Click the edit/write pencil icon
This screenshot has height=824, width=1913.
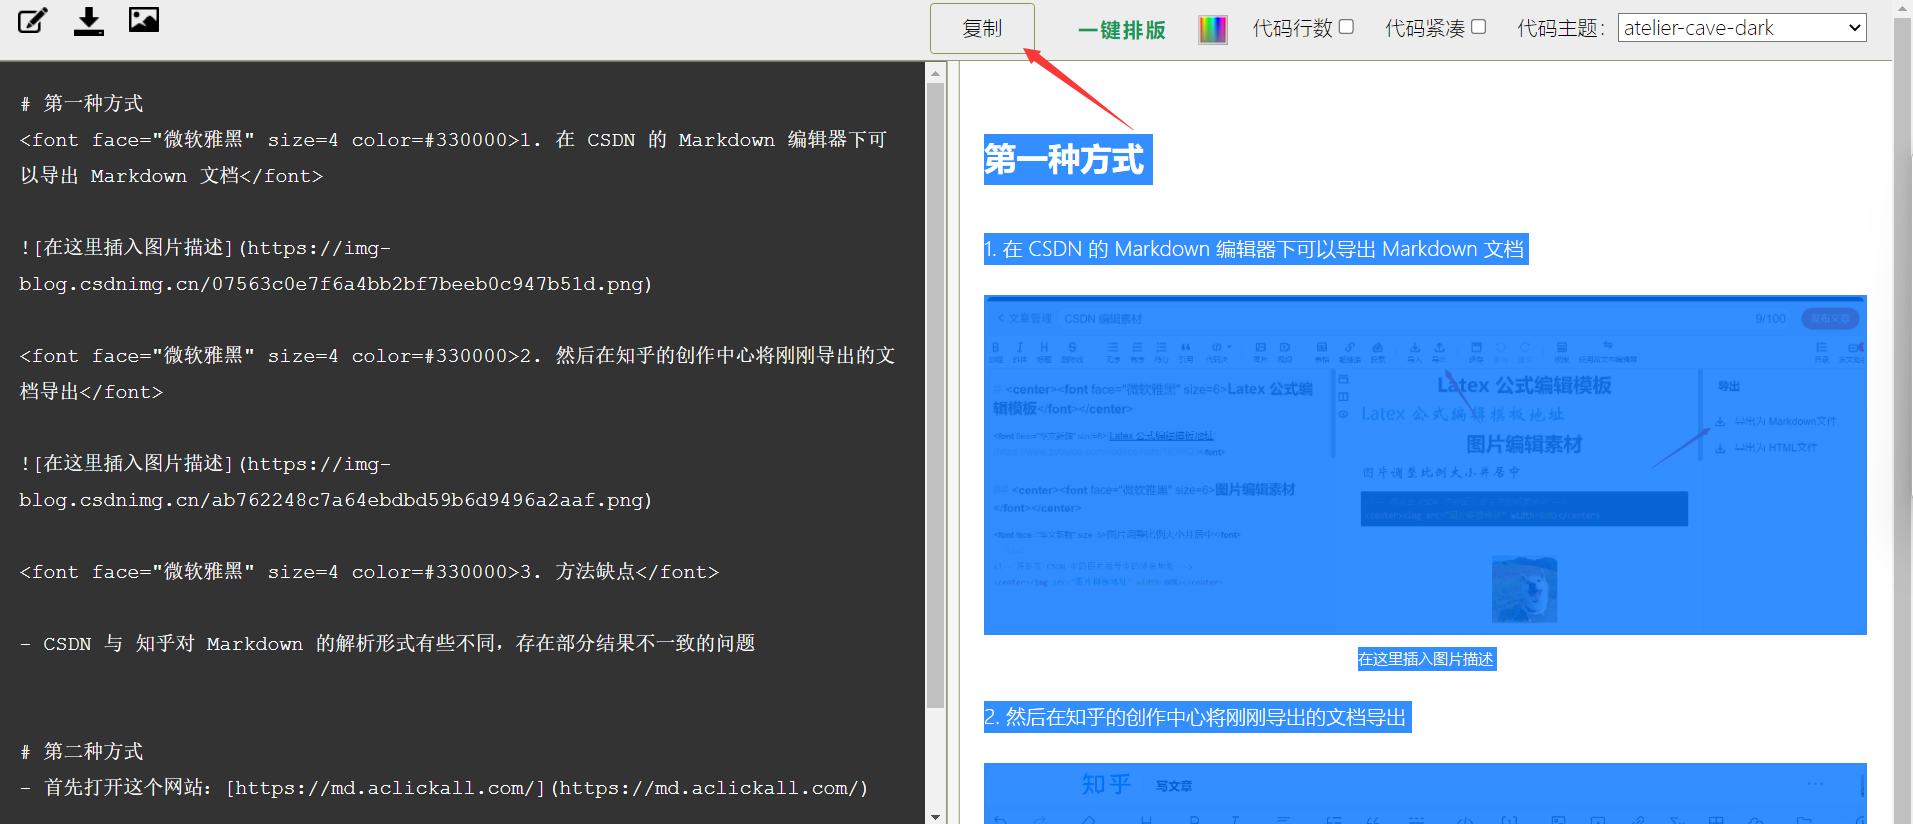(x=33, y=20)
